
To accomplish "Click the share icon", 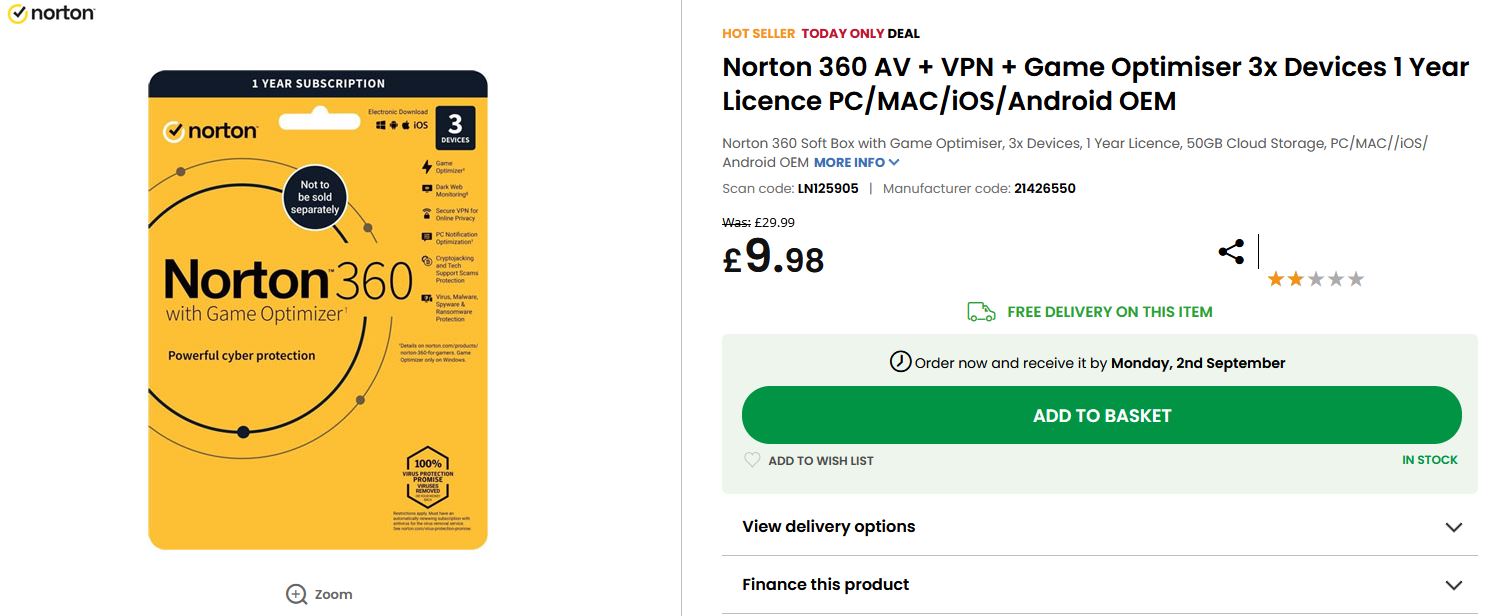I will (1231, 252).
